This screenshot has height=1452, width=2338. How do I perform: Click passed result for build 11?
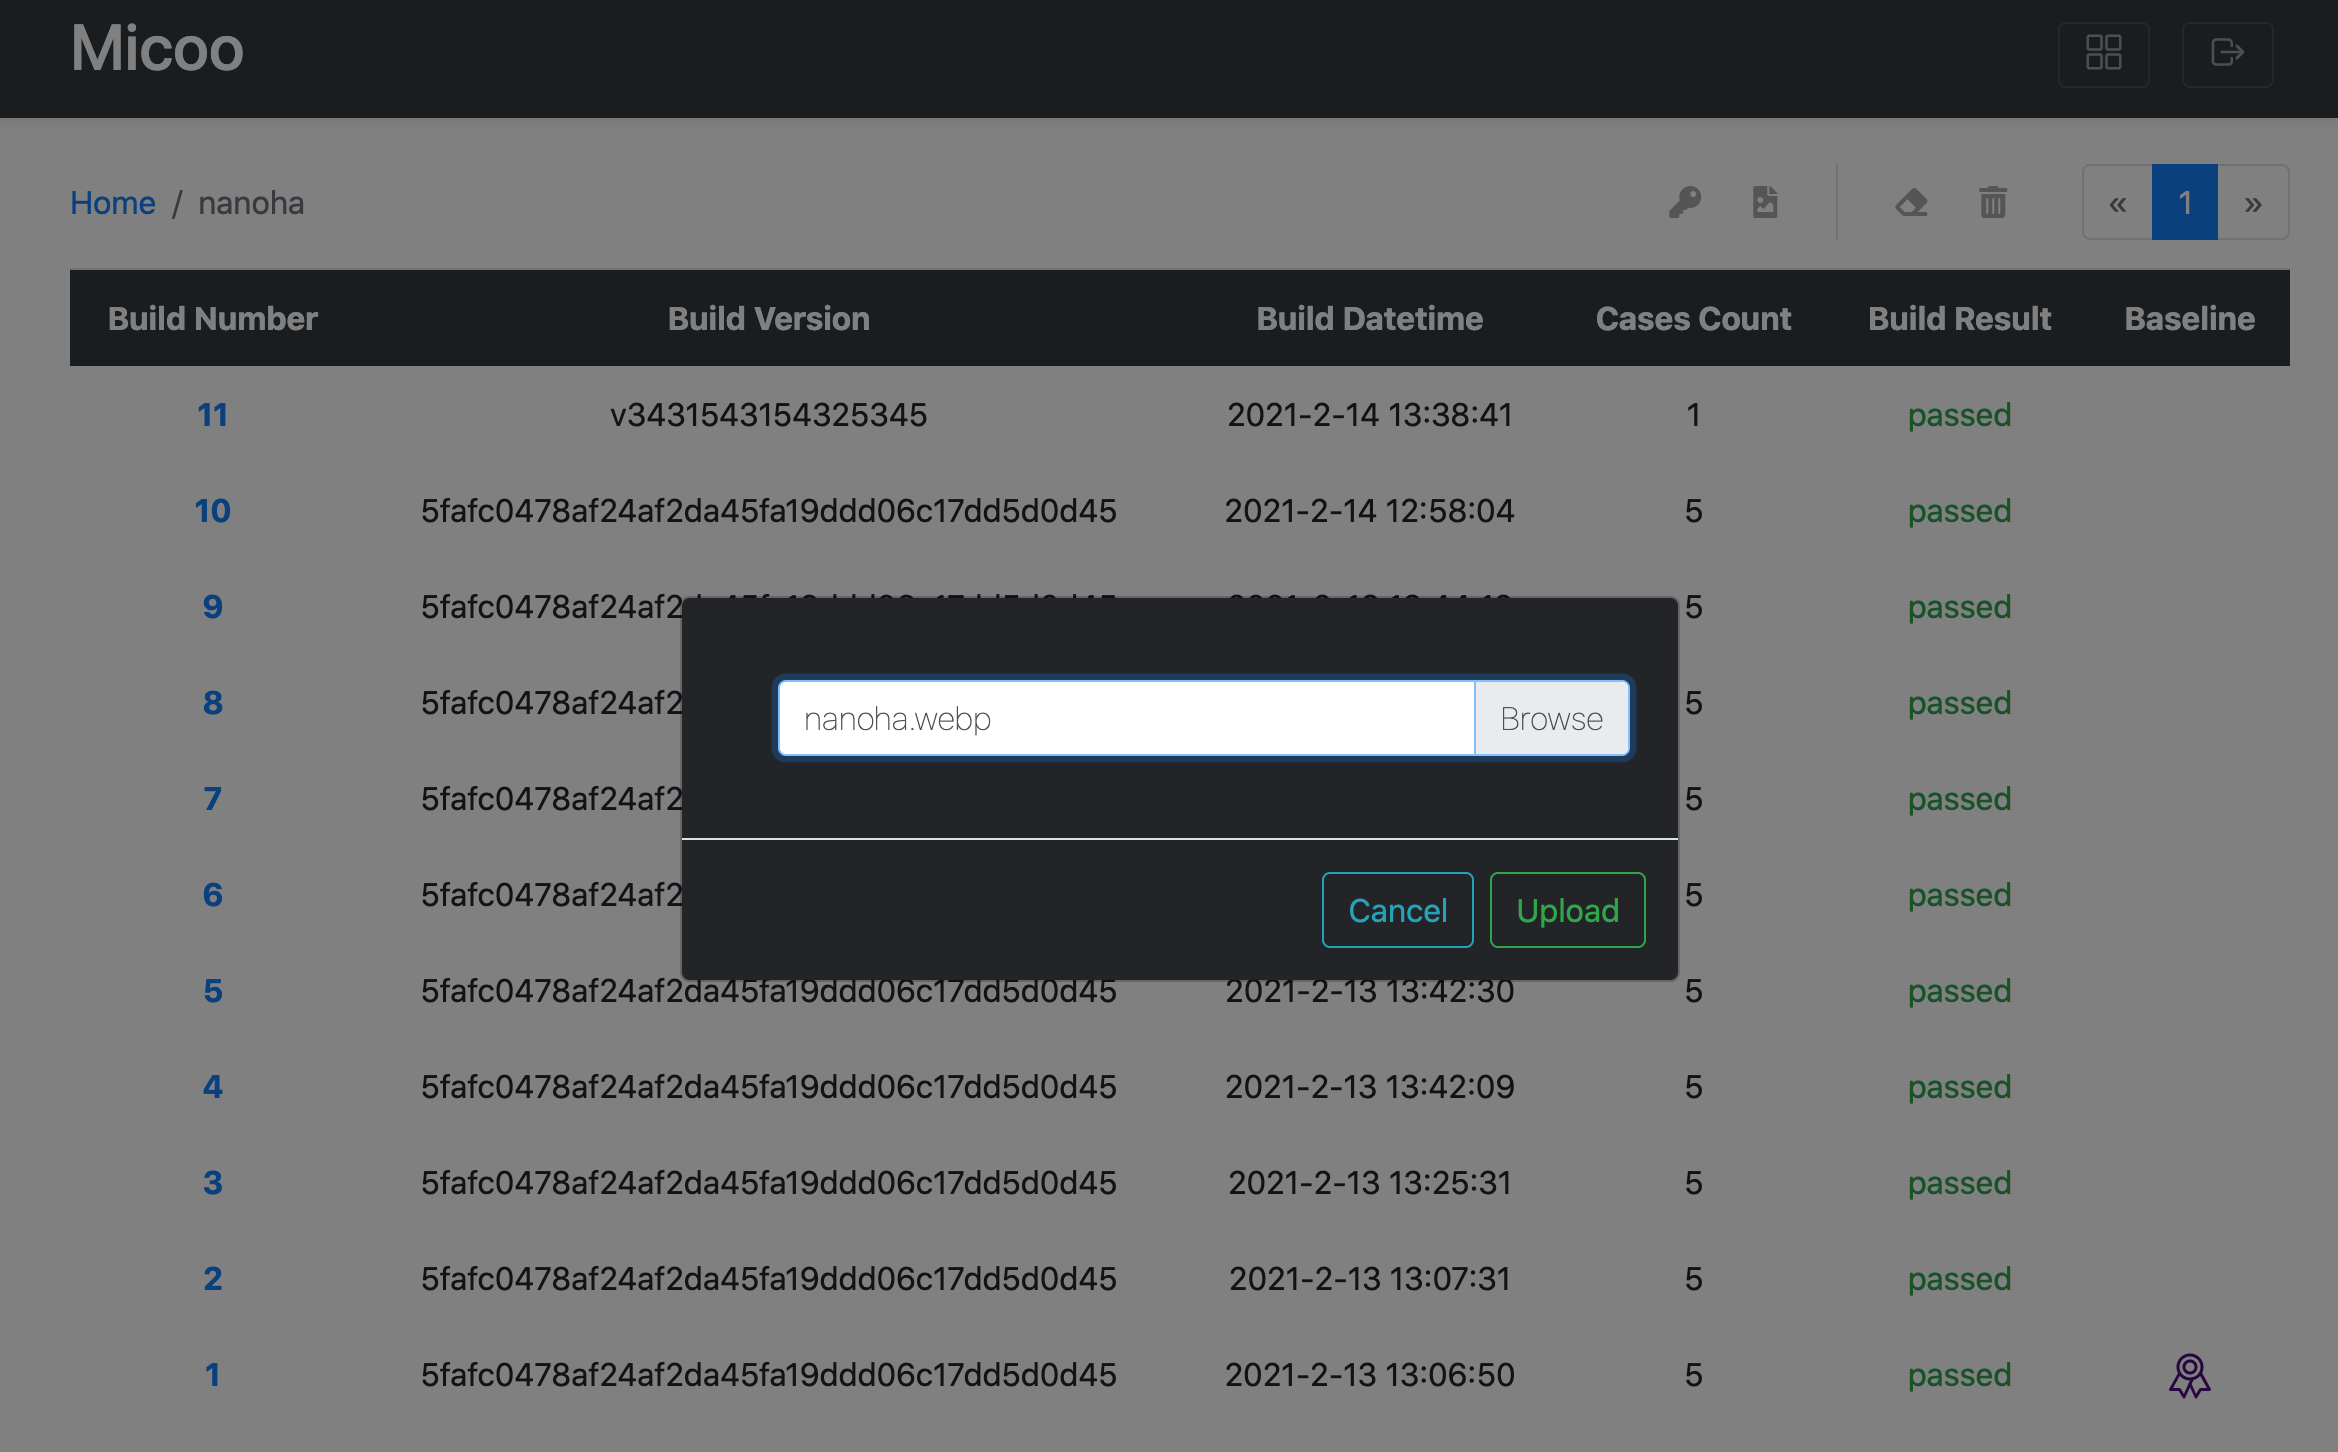1959,415
